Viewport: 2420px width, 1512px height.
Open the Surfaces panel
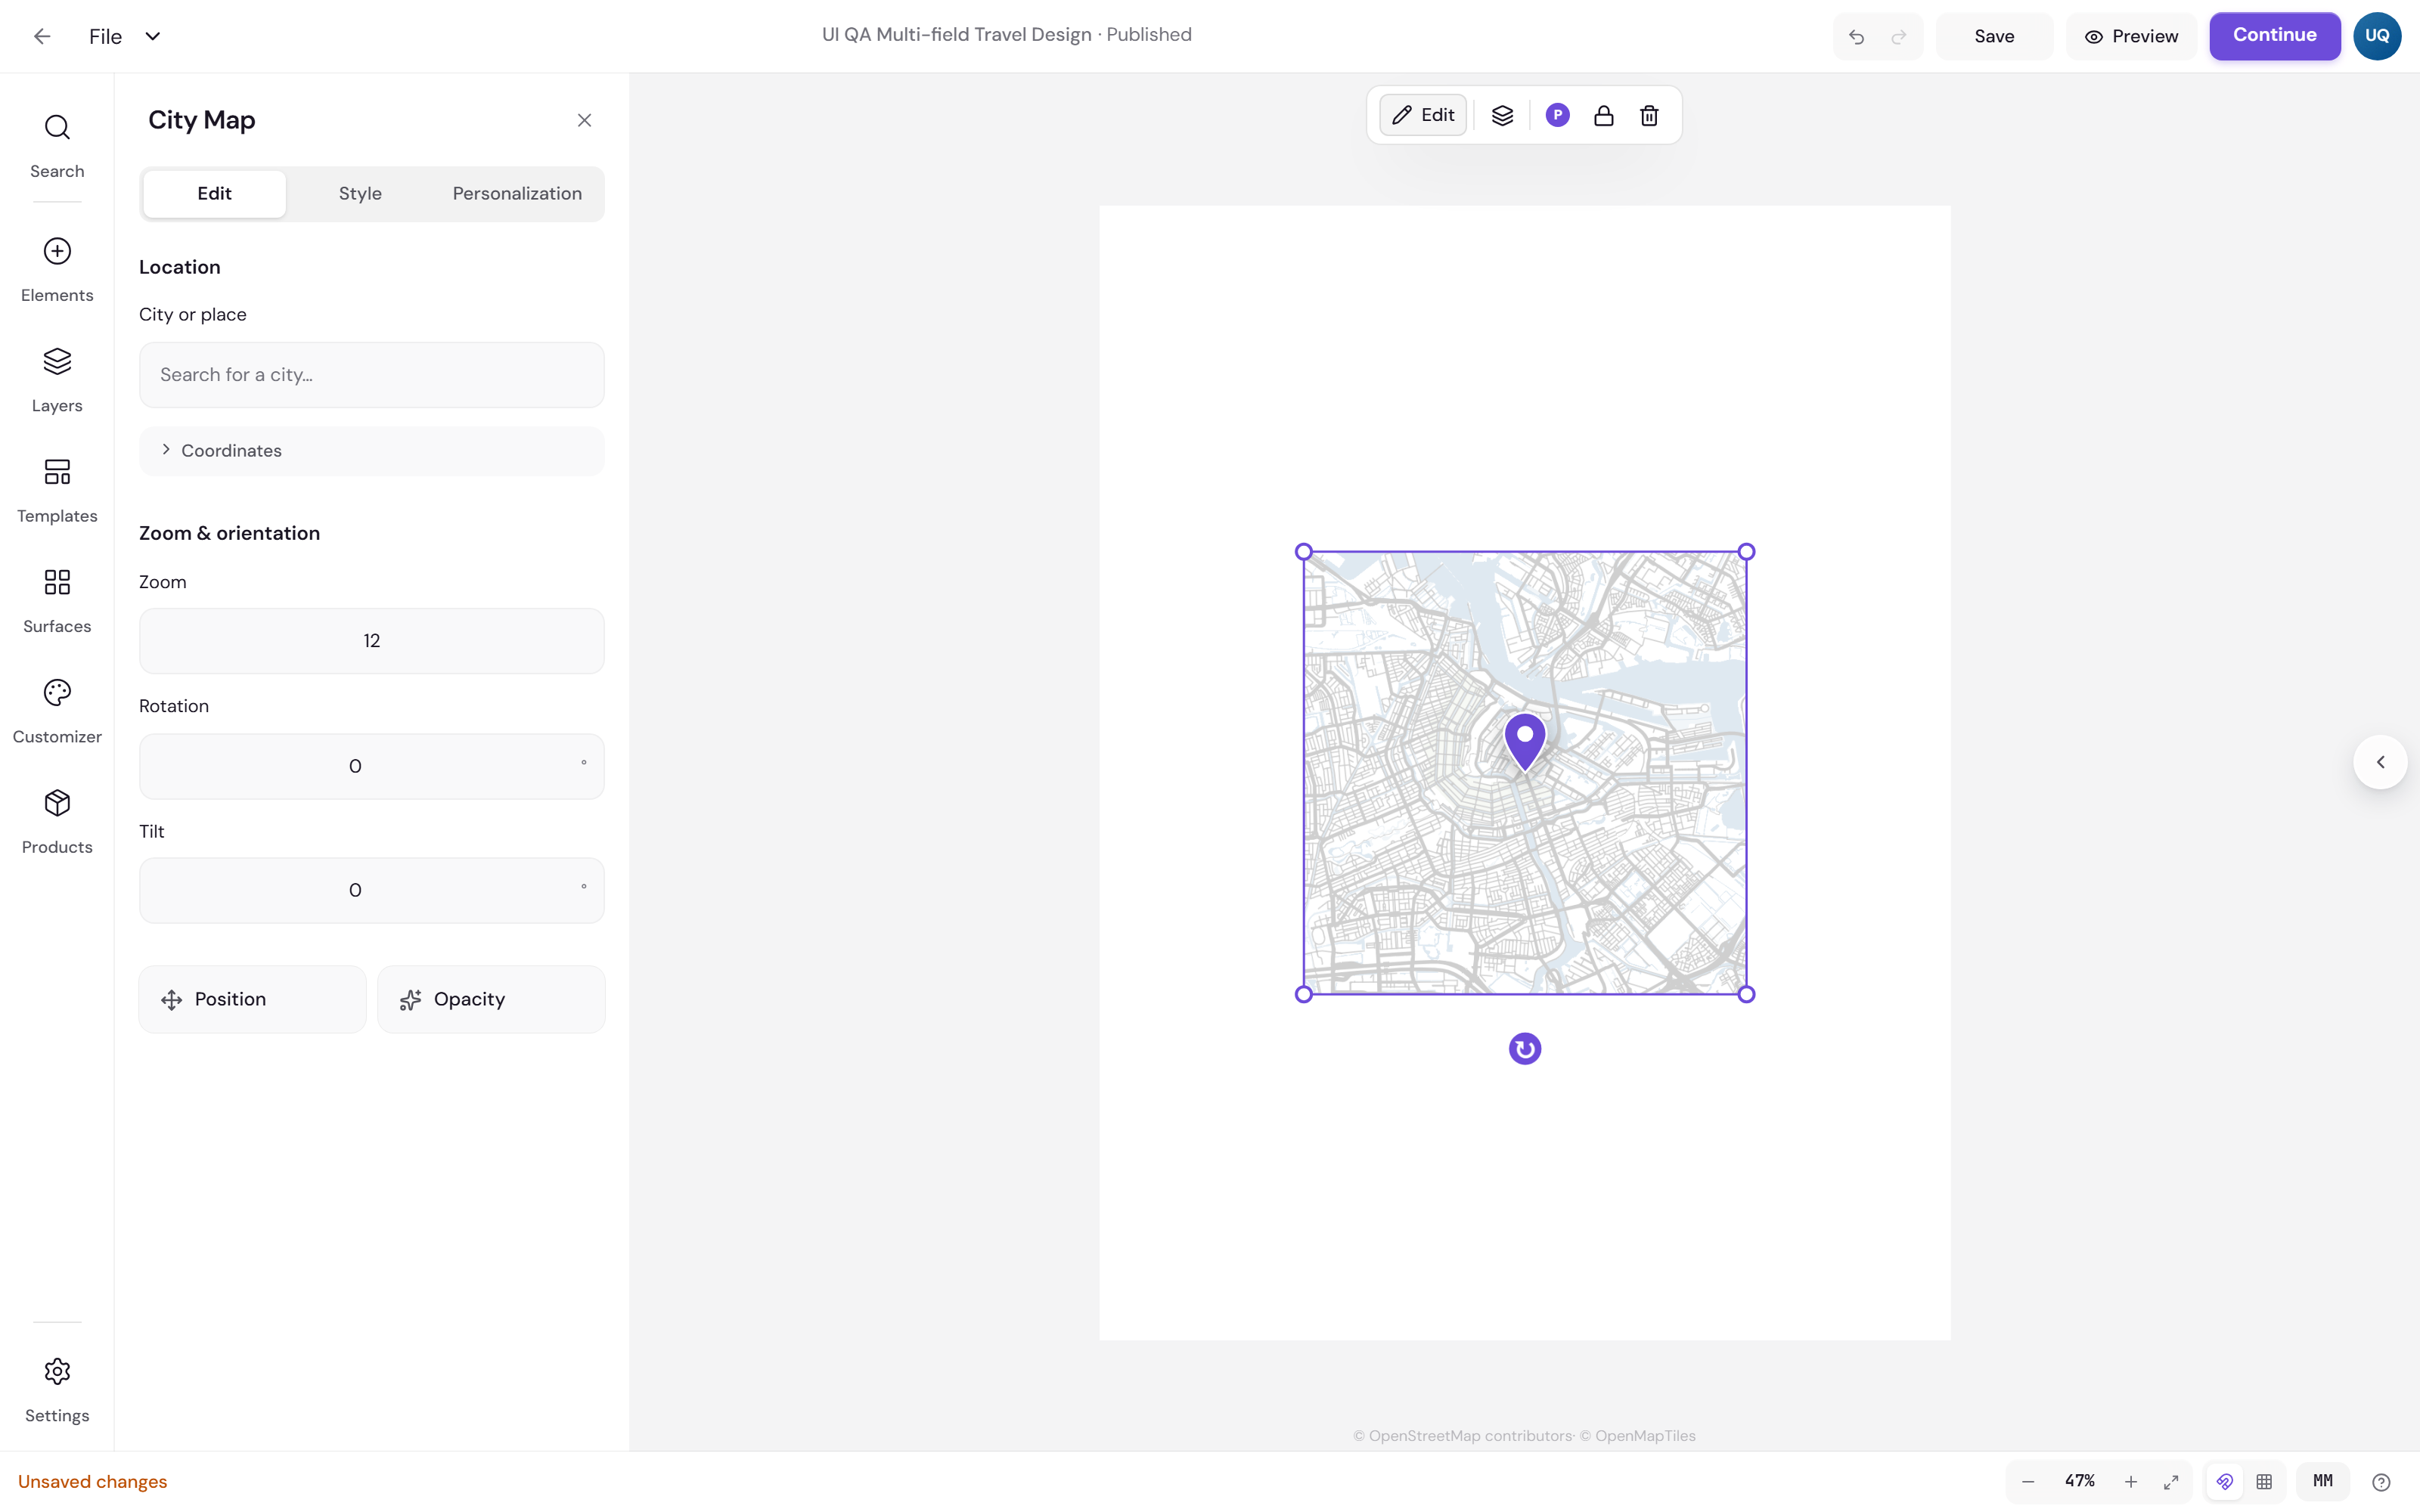coord(57,601)
